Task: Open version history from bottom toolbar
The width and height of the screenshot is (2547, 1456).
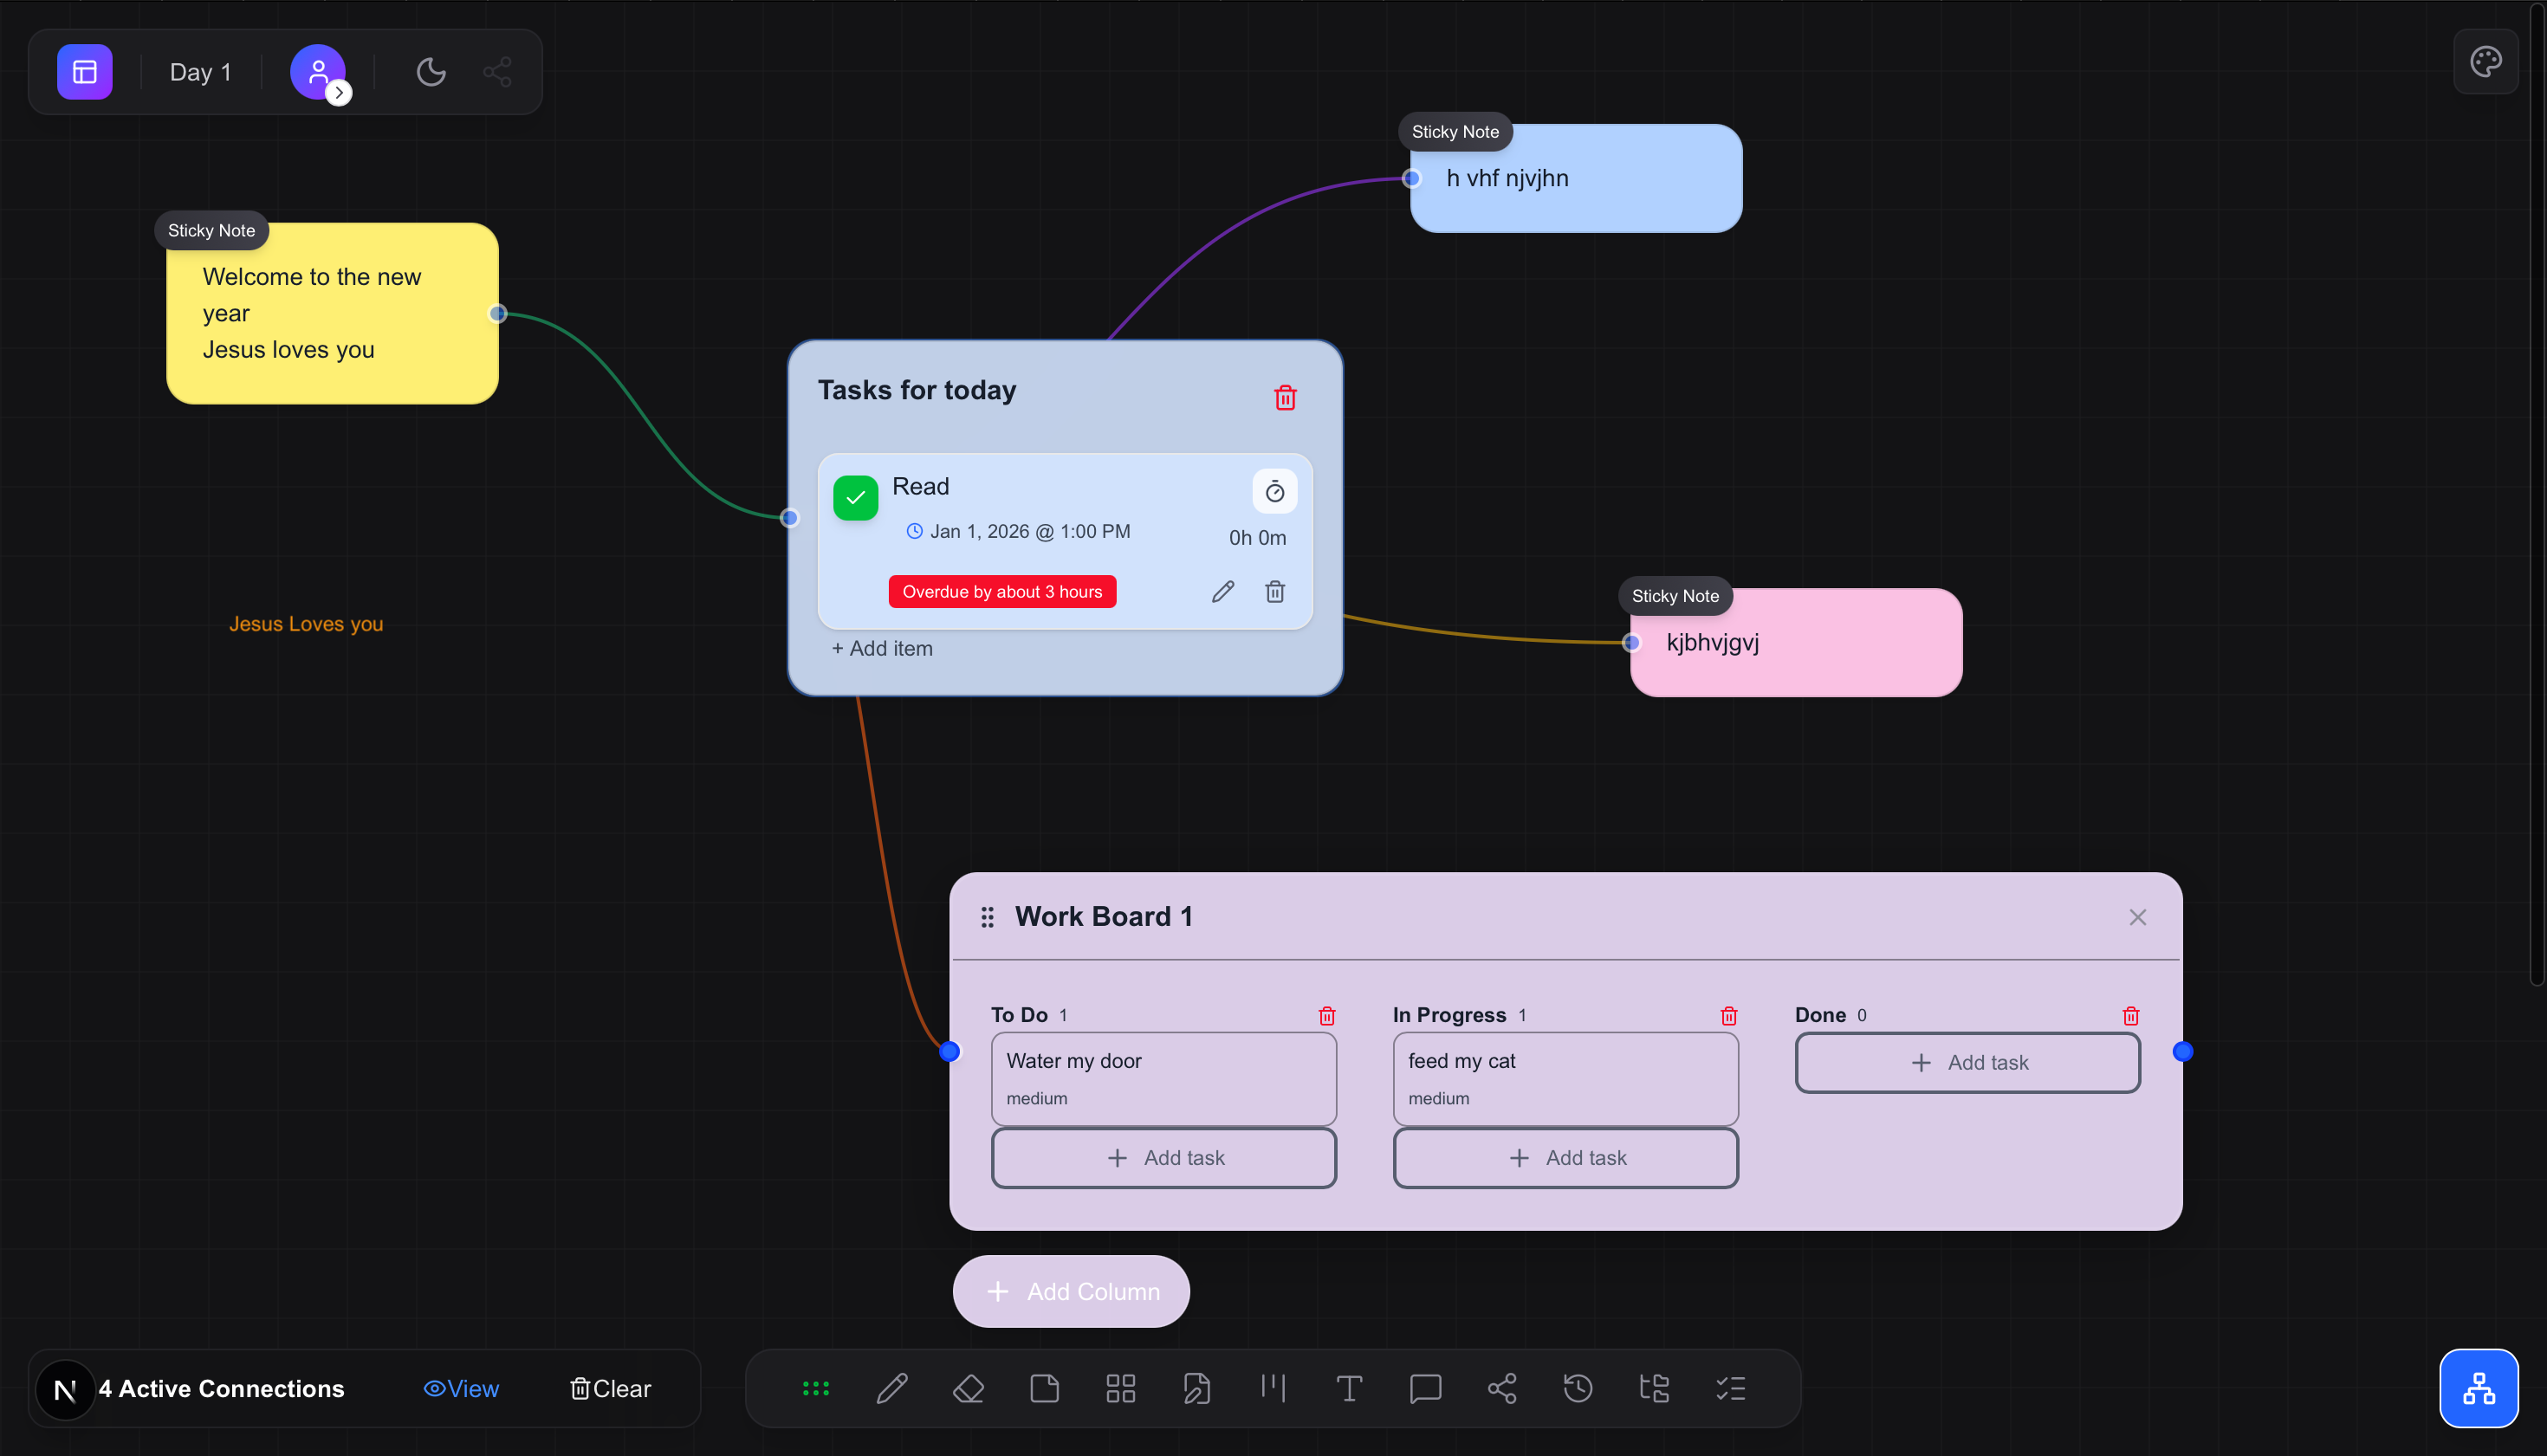Action: click(1577, 1388)
